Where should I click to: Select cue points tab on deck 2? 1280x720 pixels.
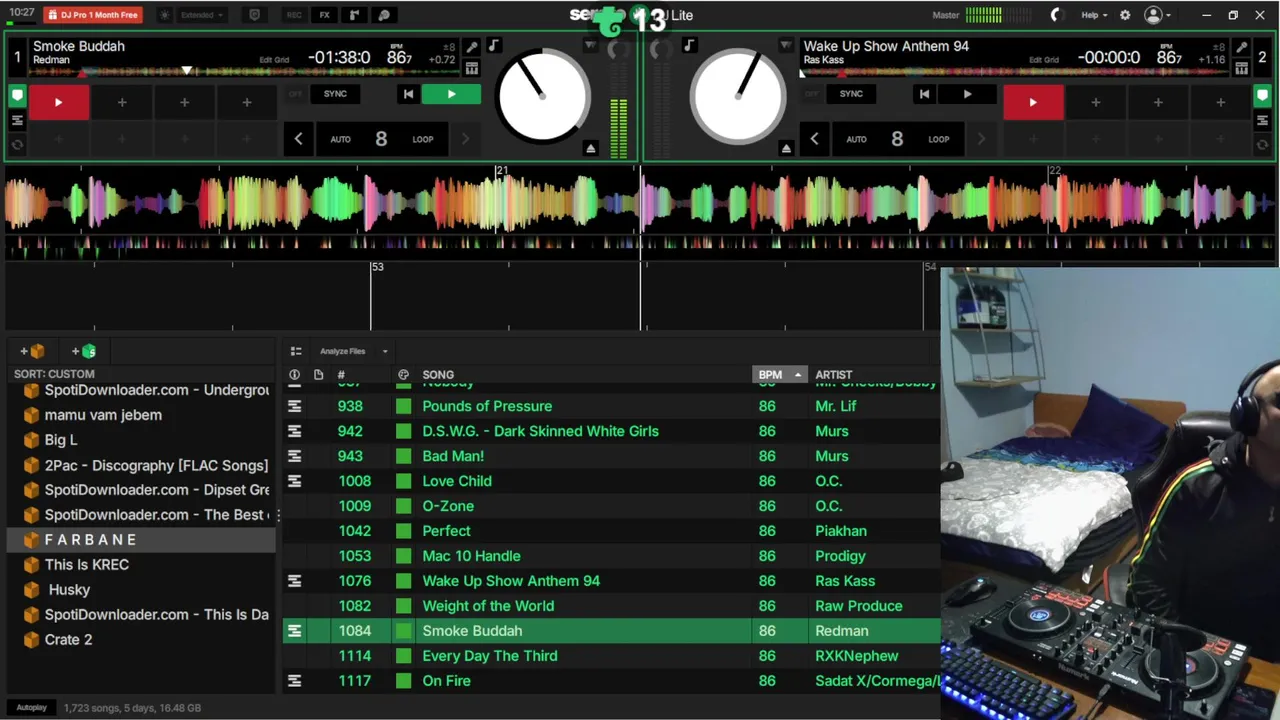1262,96
